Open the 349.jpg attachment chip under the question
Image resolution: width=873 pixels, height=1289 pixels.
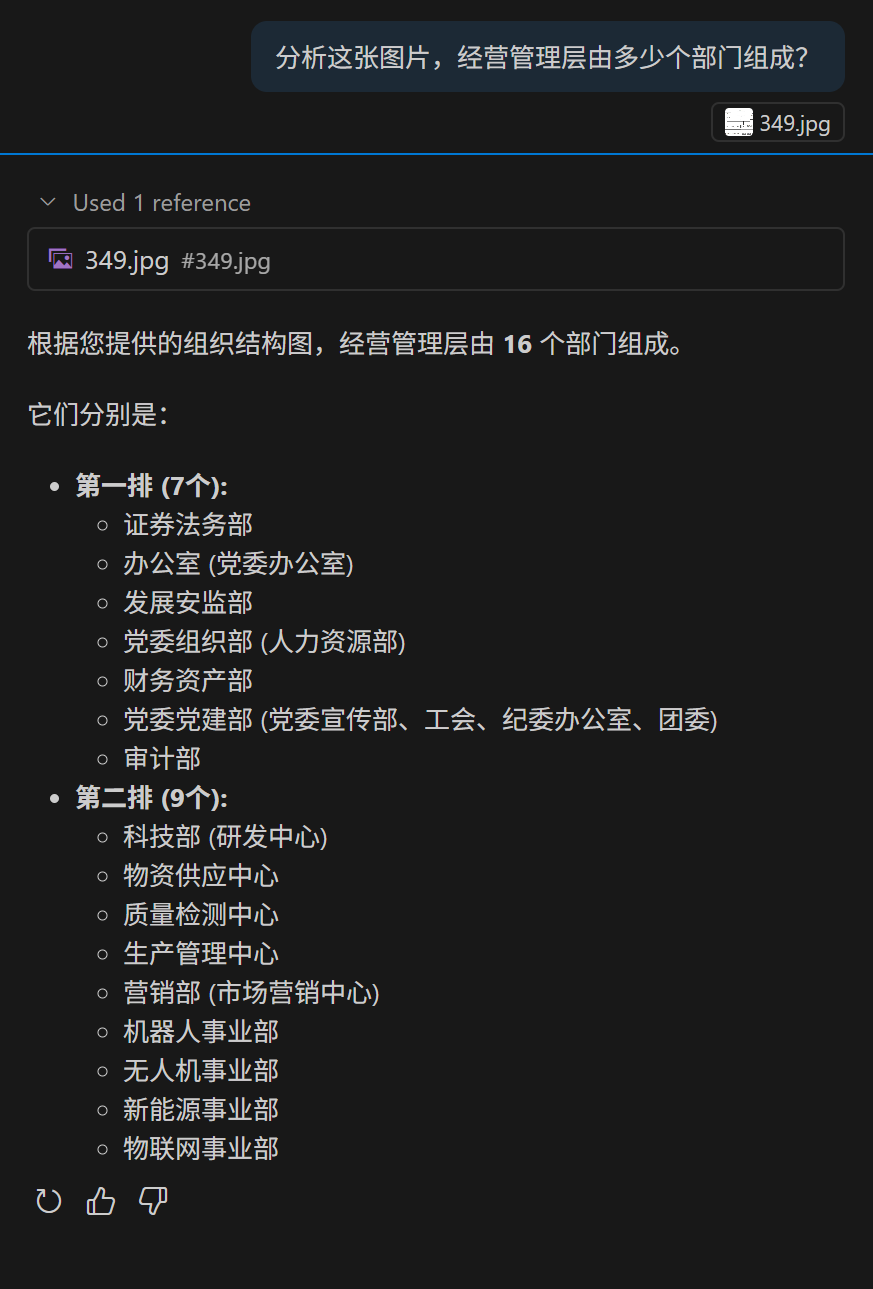point(778,123)
